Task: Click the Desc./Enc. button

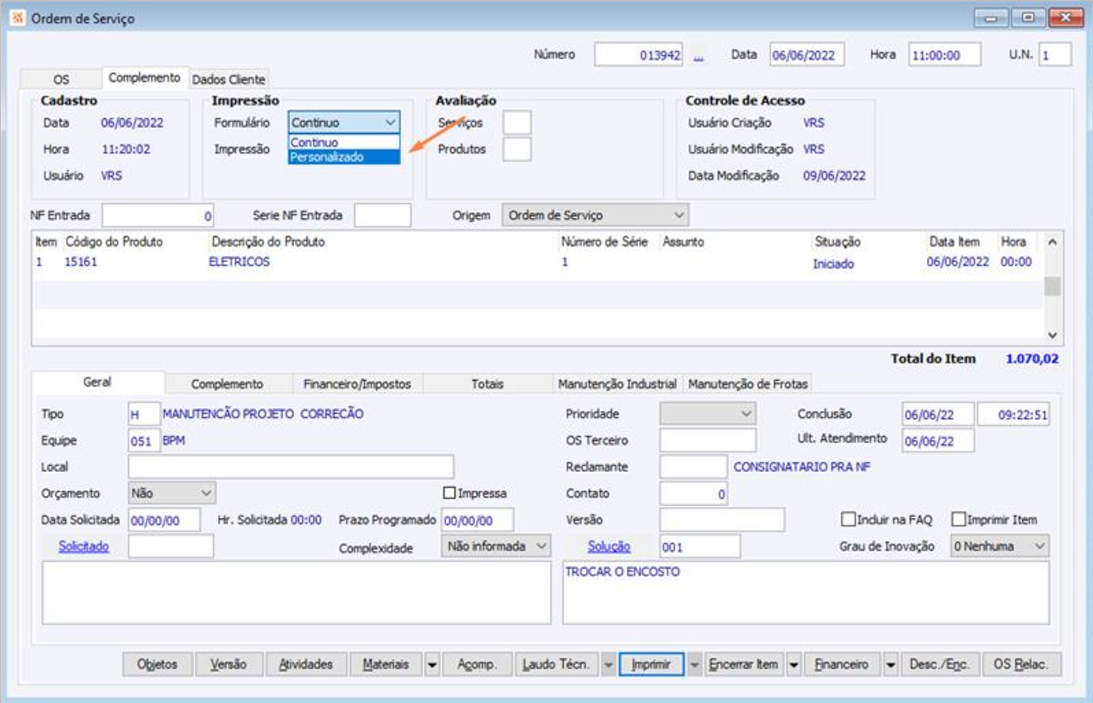Action: point(940,665)
